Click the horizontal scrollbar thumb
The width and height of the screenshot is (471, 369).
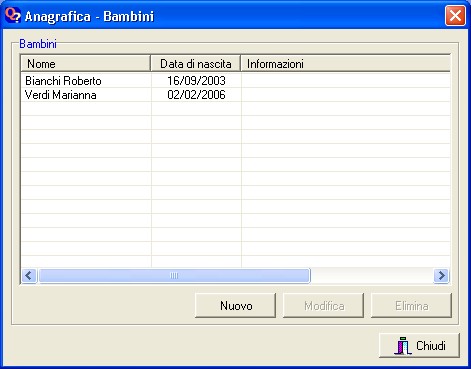[x=174, y=276]
